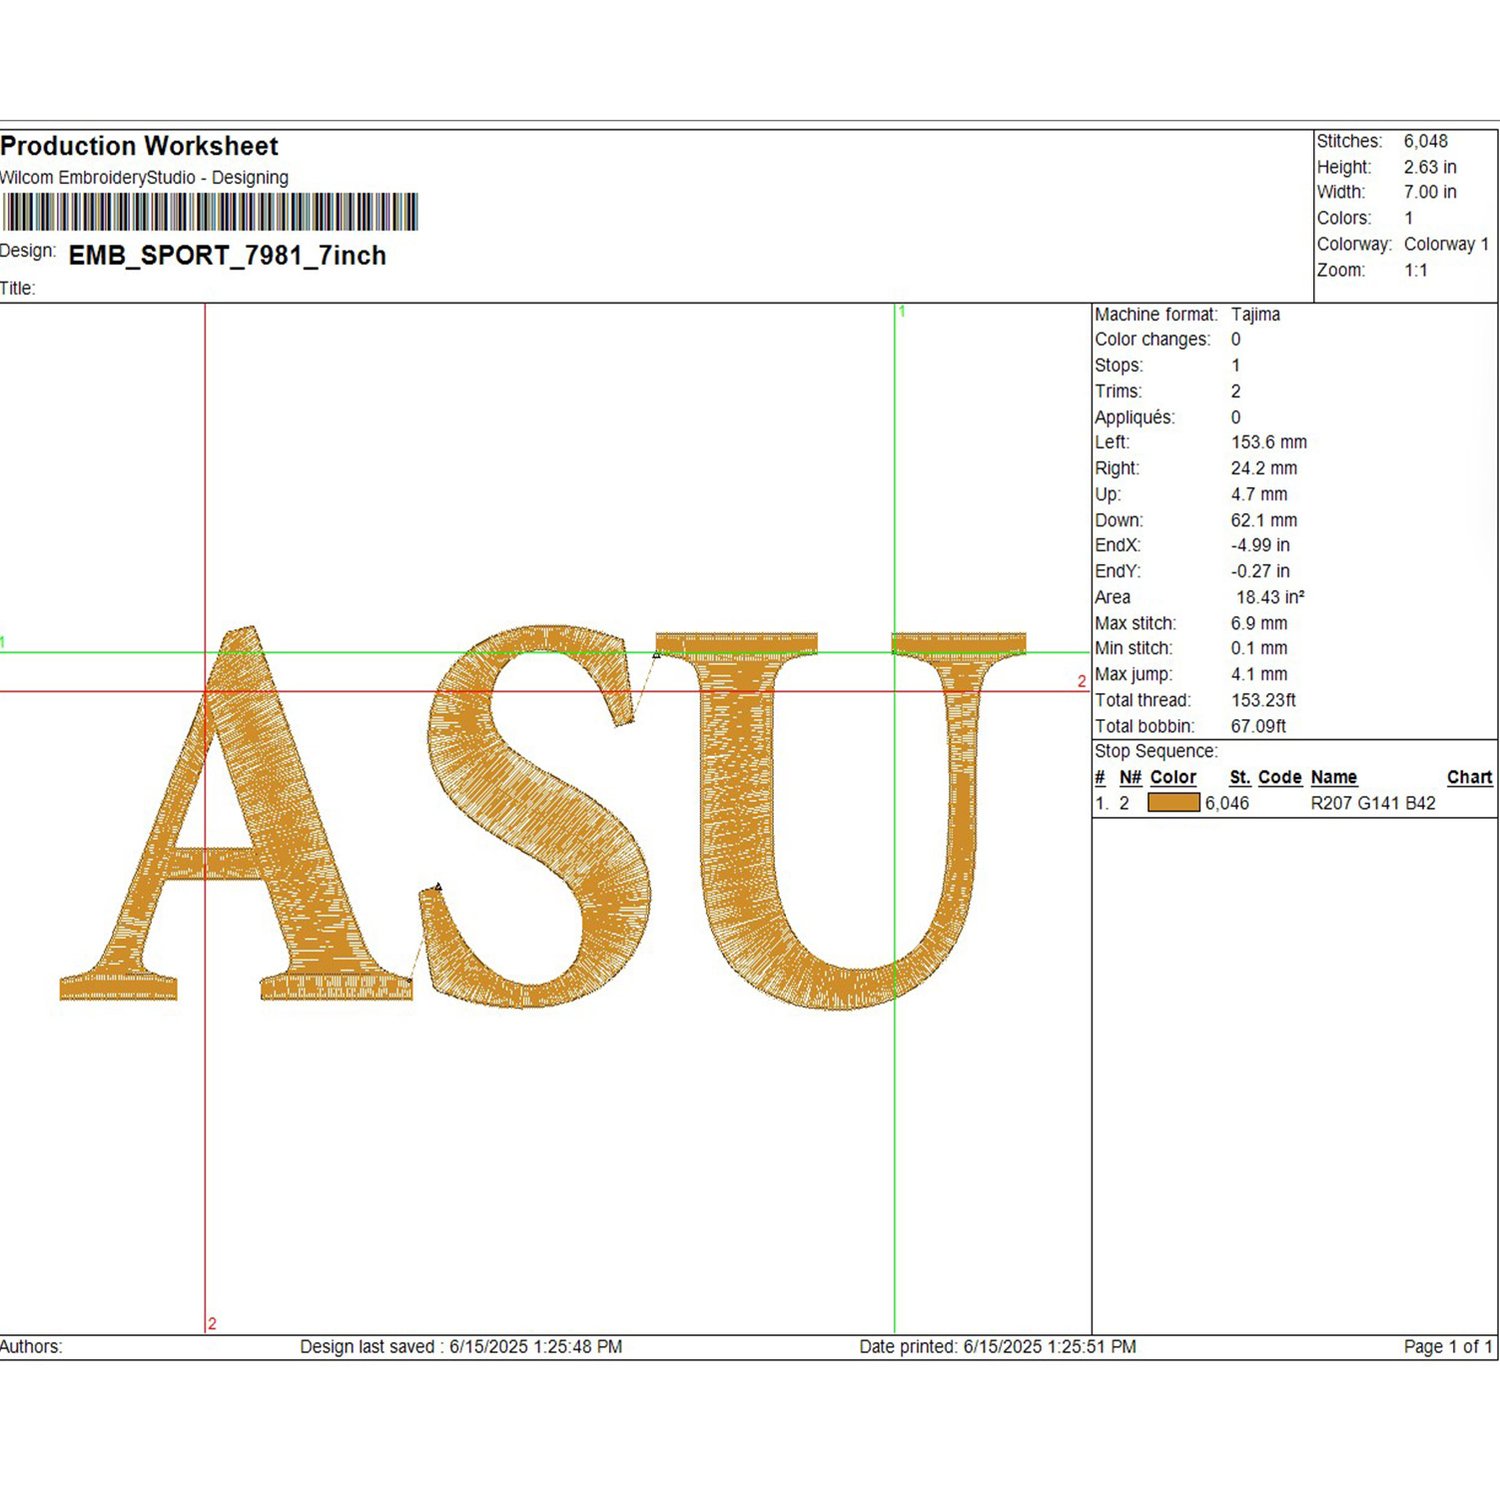1500x1495 pixels.
Task: Click the colorway value 'Colorway 1'
Action: click(x=1446, y=244)
